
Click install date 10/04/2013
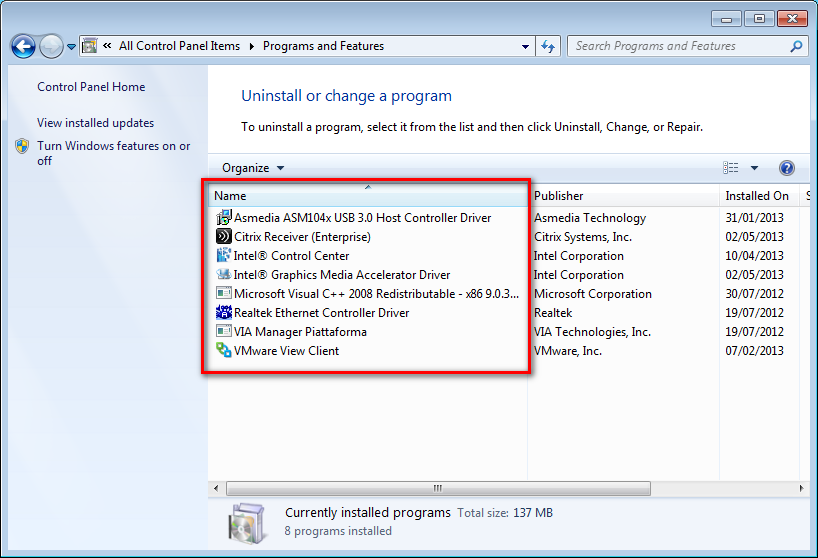(754, 256)
